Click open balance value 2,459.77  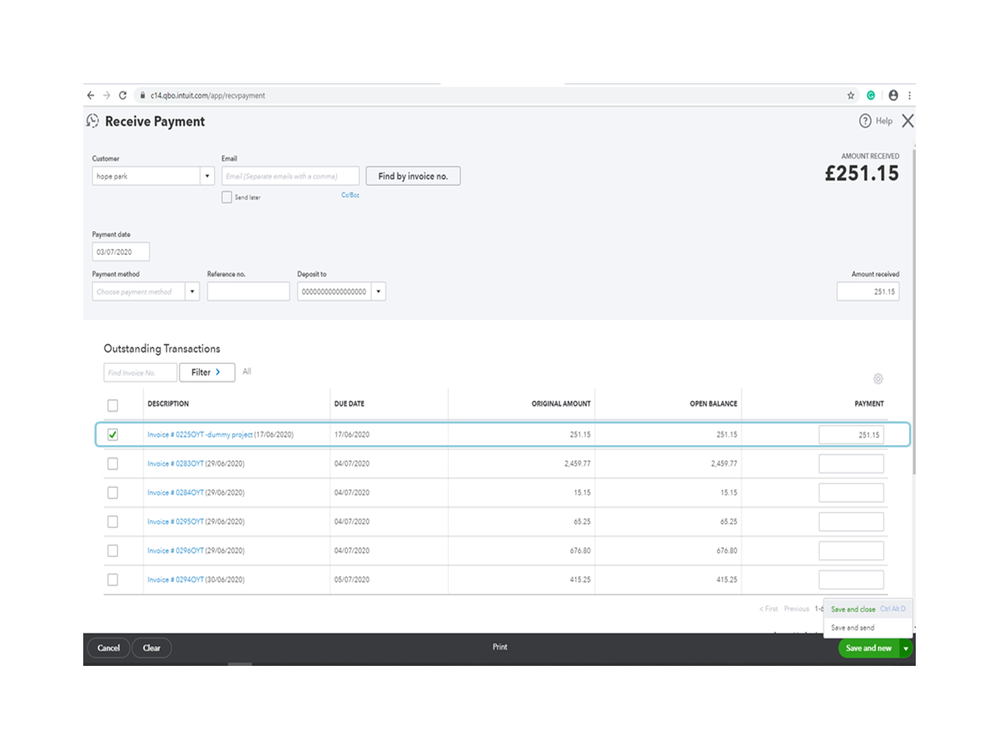(x=724, y=464)
